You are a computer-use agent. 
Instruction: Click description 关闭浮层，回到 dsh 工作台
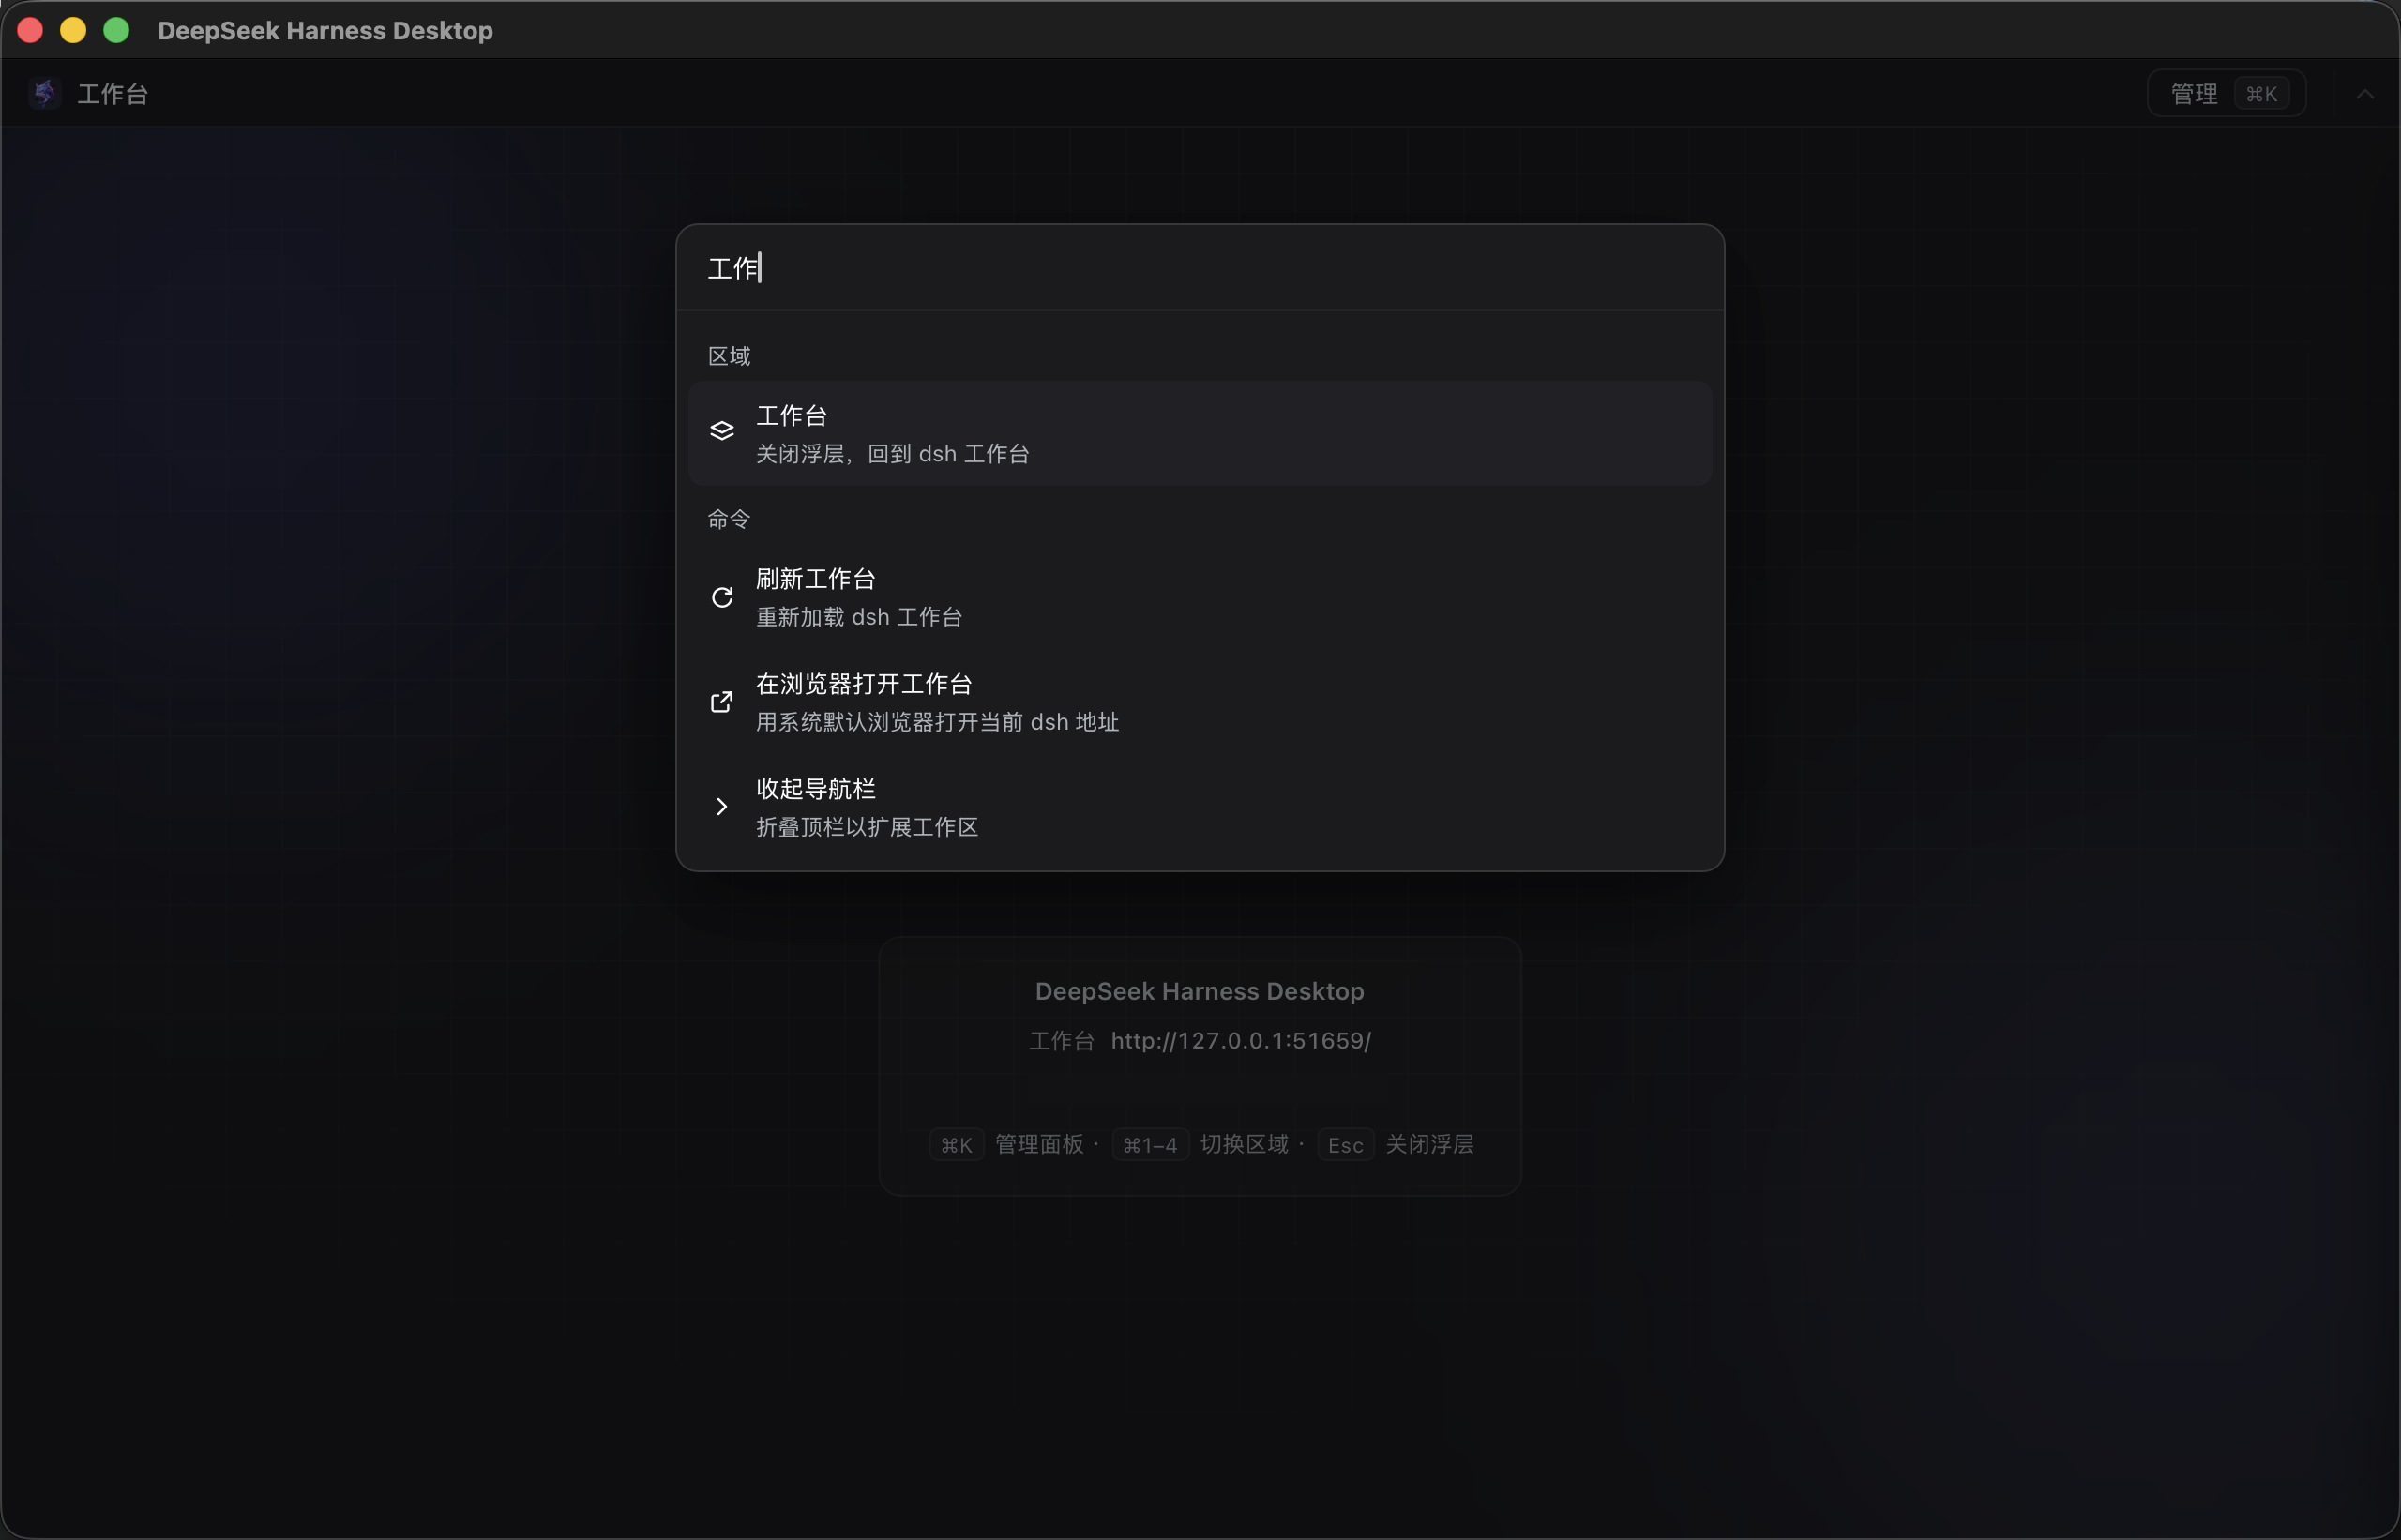coord(892,454)
